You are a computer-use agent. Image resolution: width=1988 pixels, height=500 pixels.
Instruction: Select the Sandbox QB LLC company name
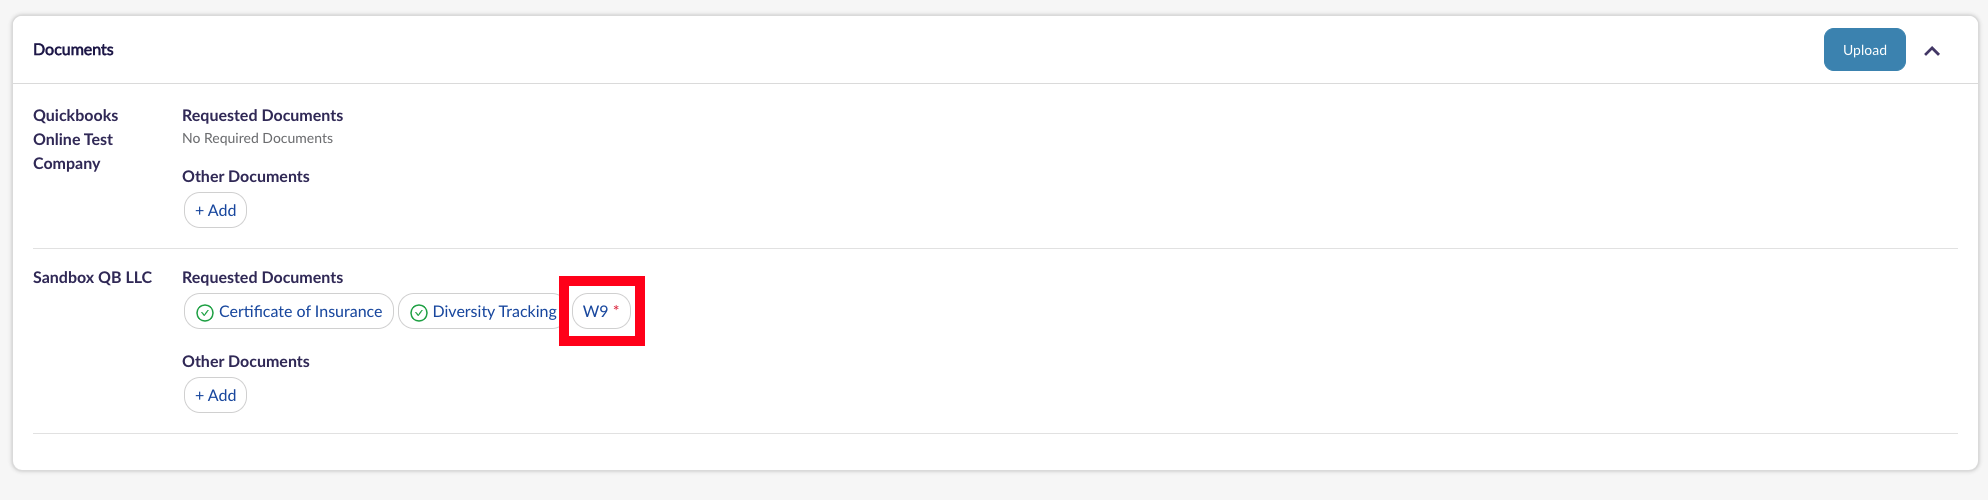(92, 277)
